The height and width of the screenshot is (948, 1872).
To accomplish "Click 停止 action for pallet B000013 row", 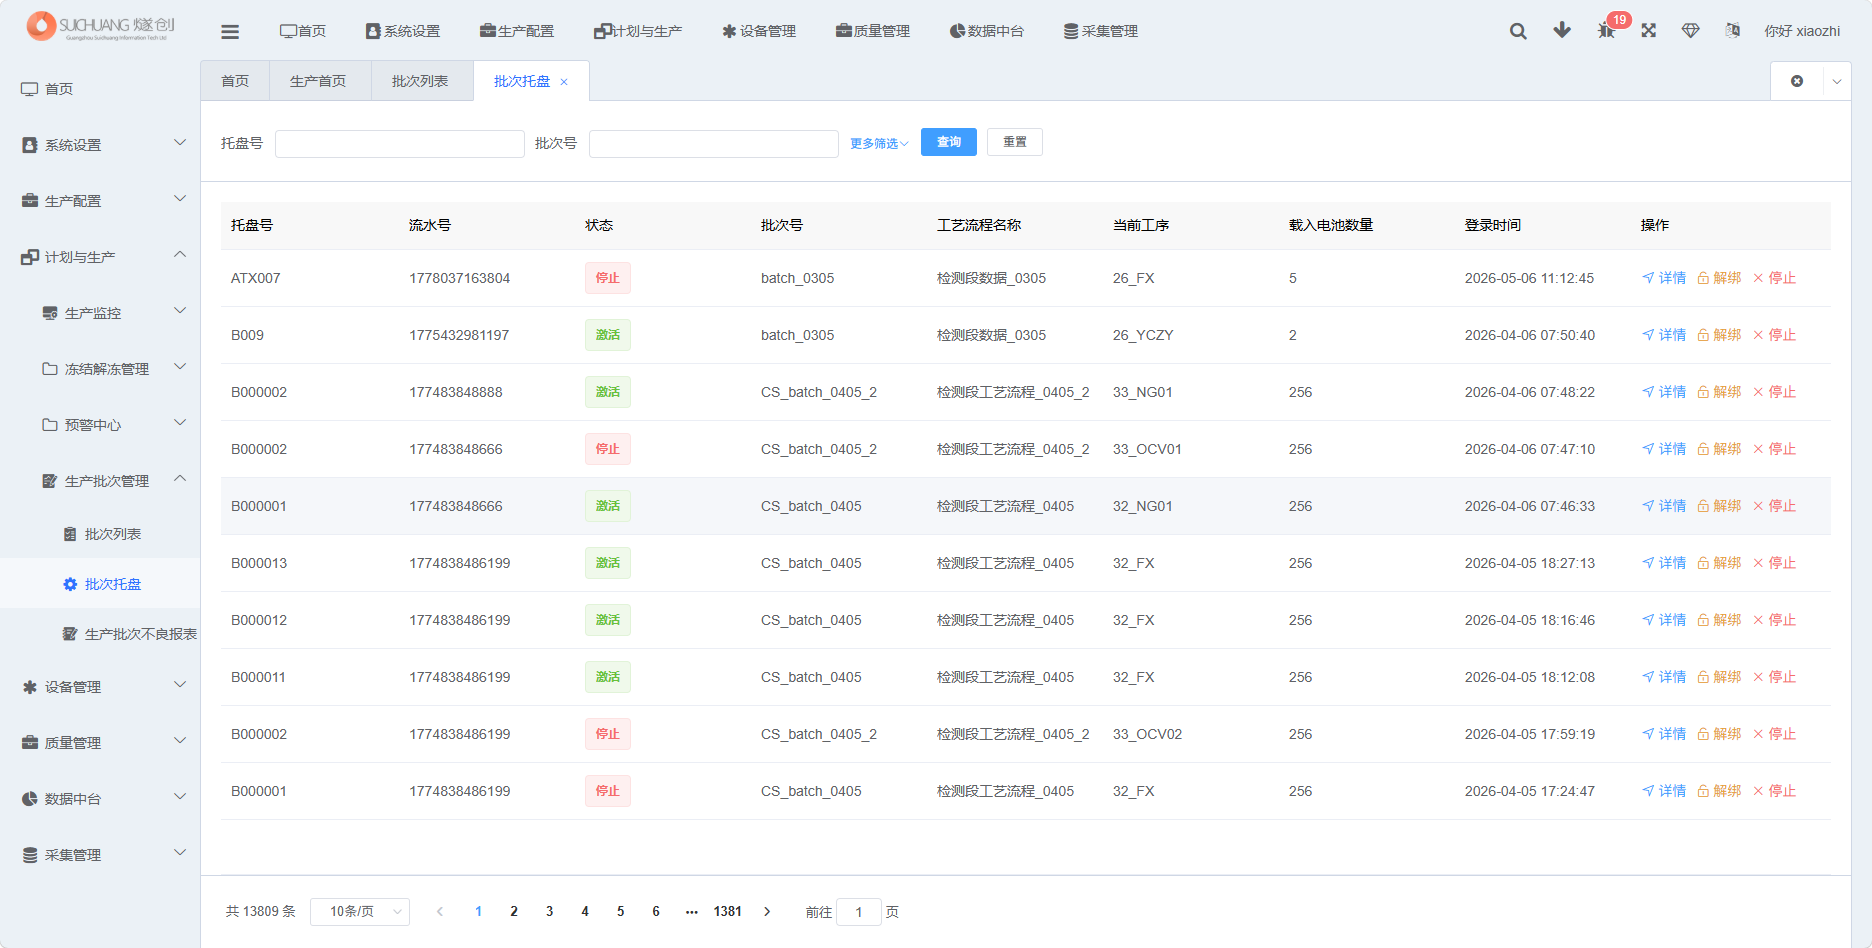I will coord(1774,563).
